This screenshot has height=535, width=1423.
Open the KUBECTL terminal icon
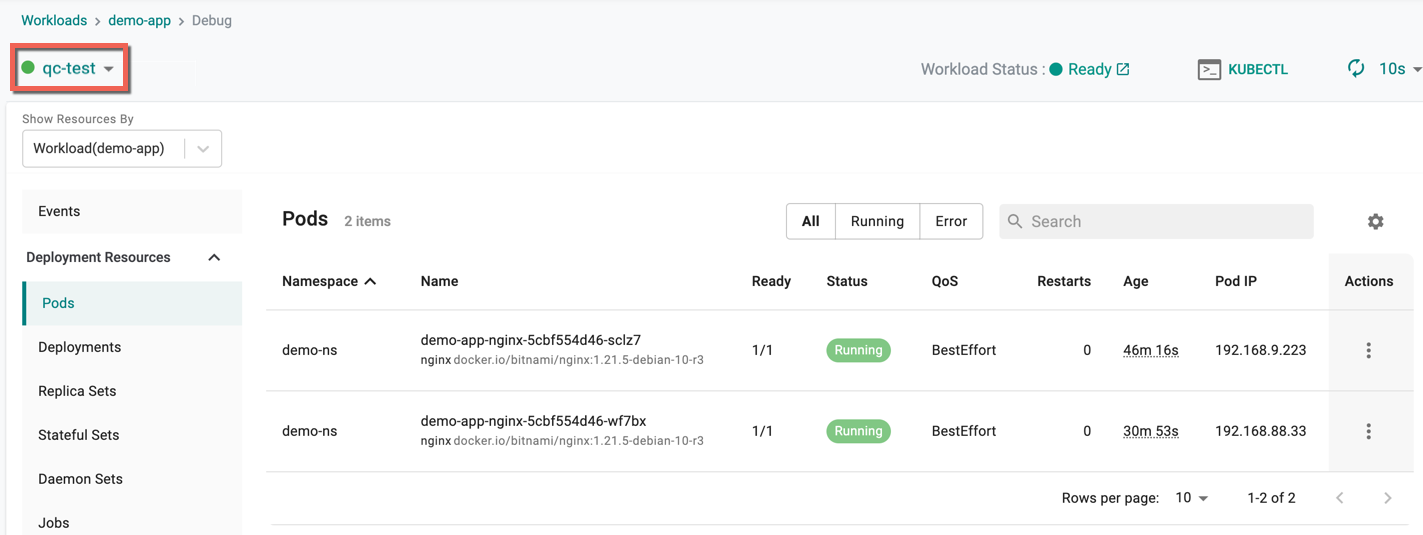[x=1209, y=69]
